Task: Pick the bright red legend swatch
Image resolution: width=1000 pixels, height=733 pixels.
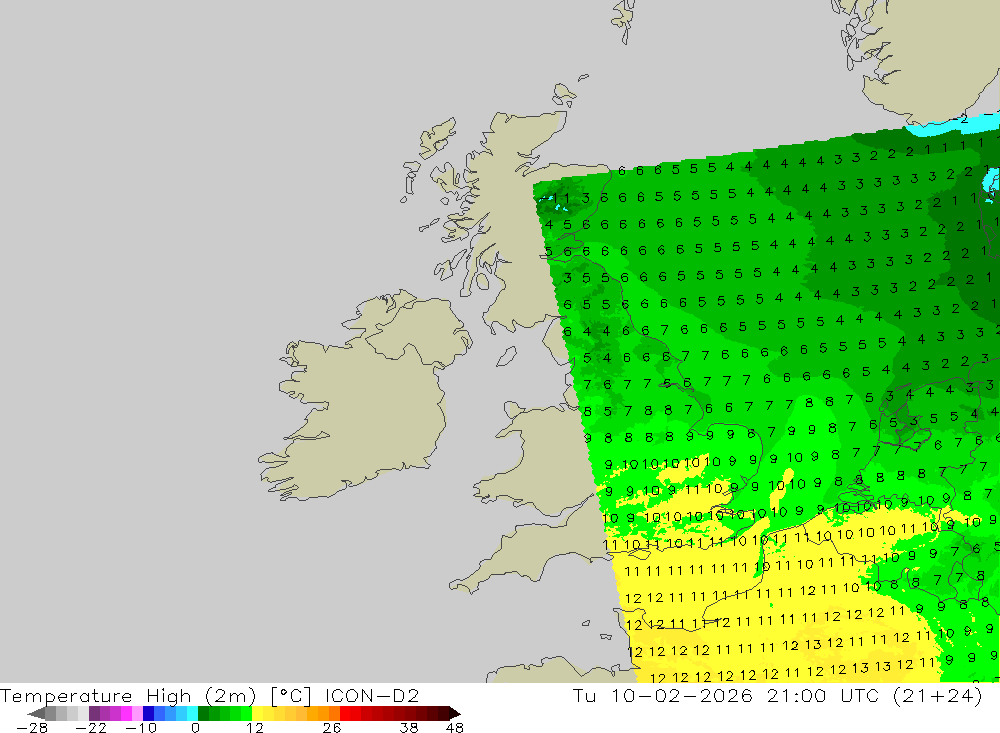Action: pos(345,714)
